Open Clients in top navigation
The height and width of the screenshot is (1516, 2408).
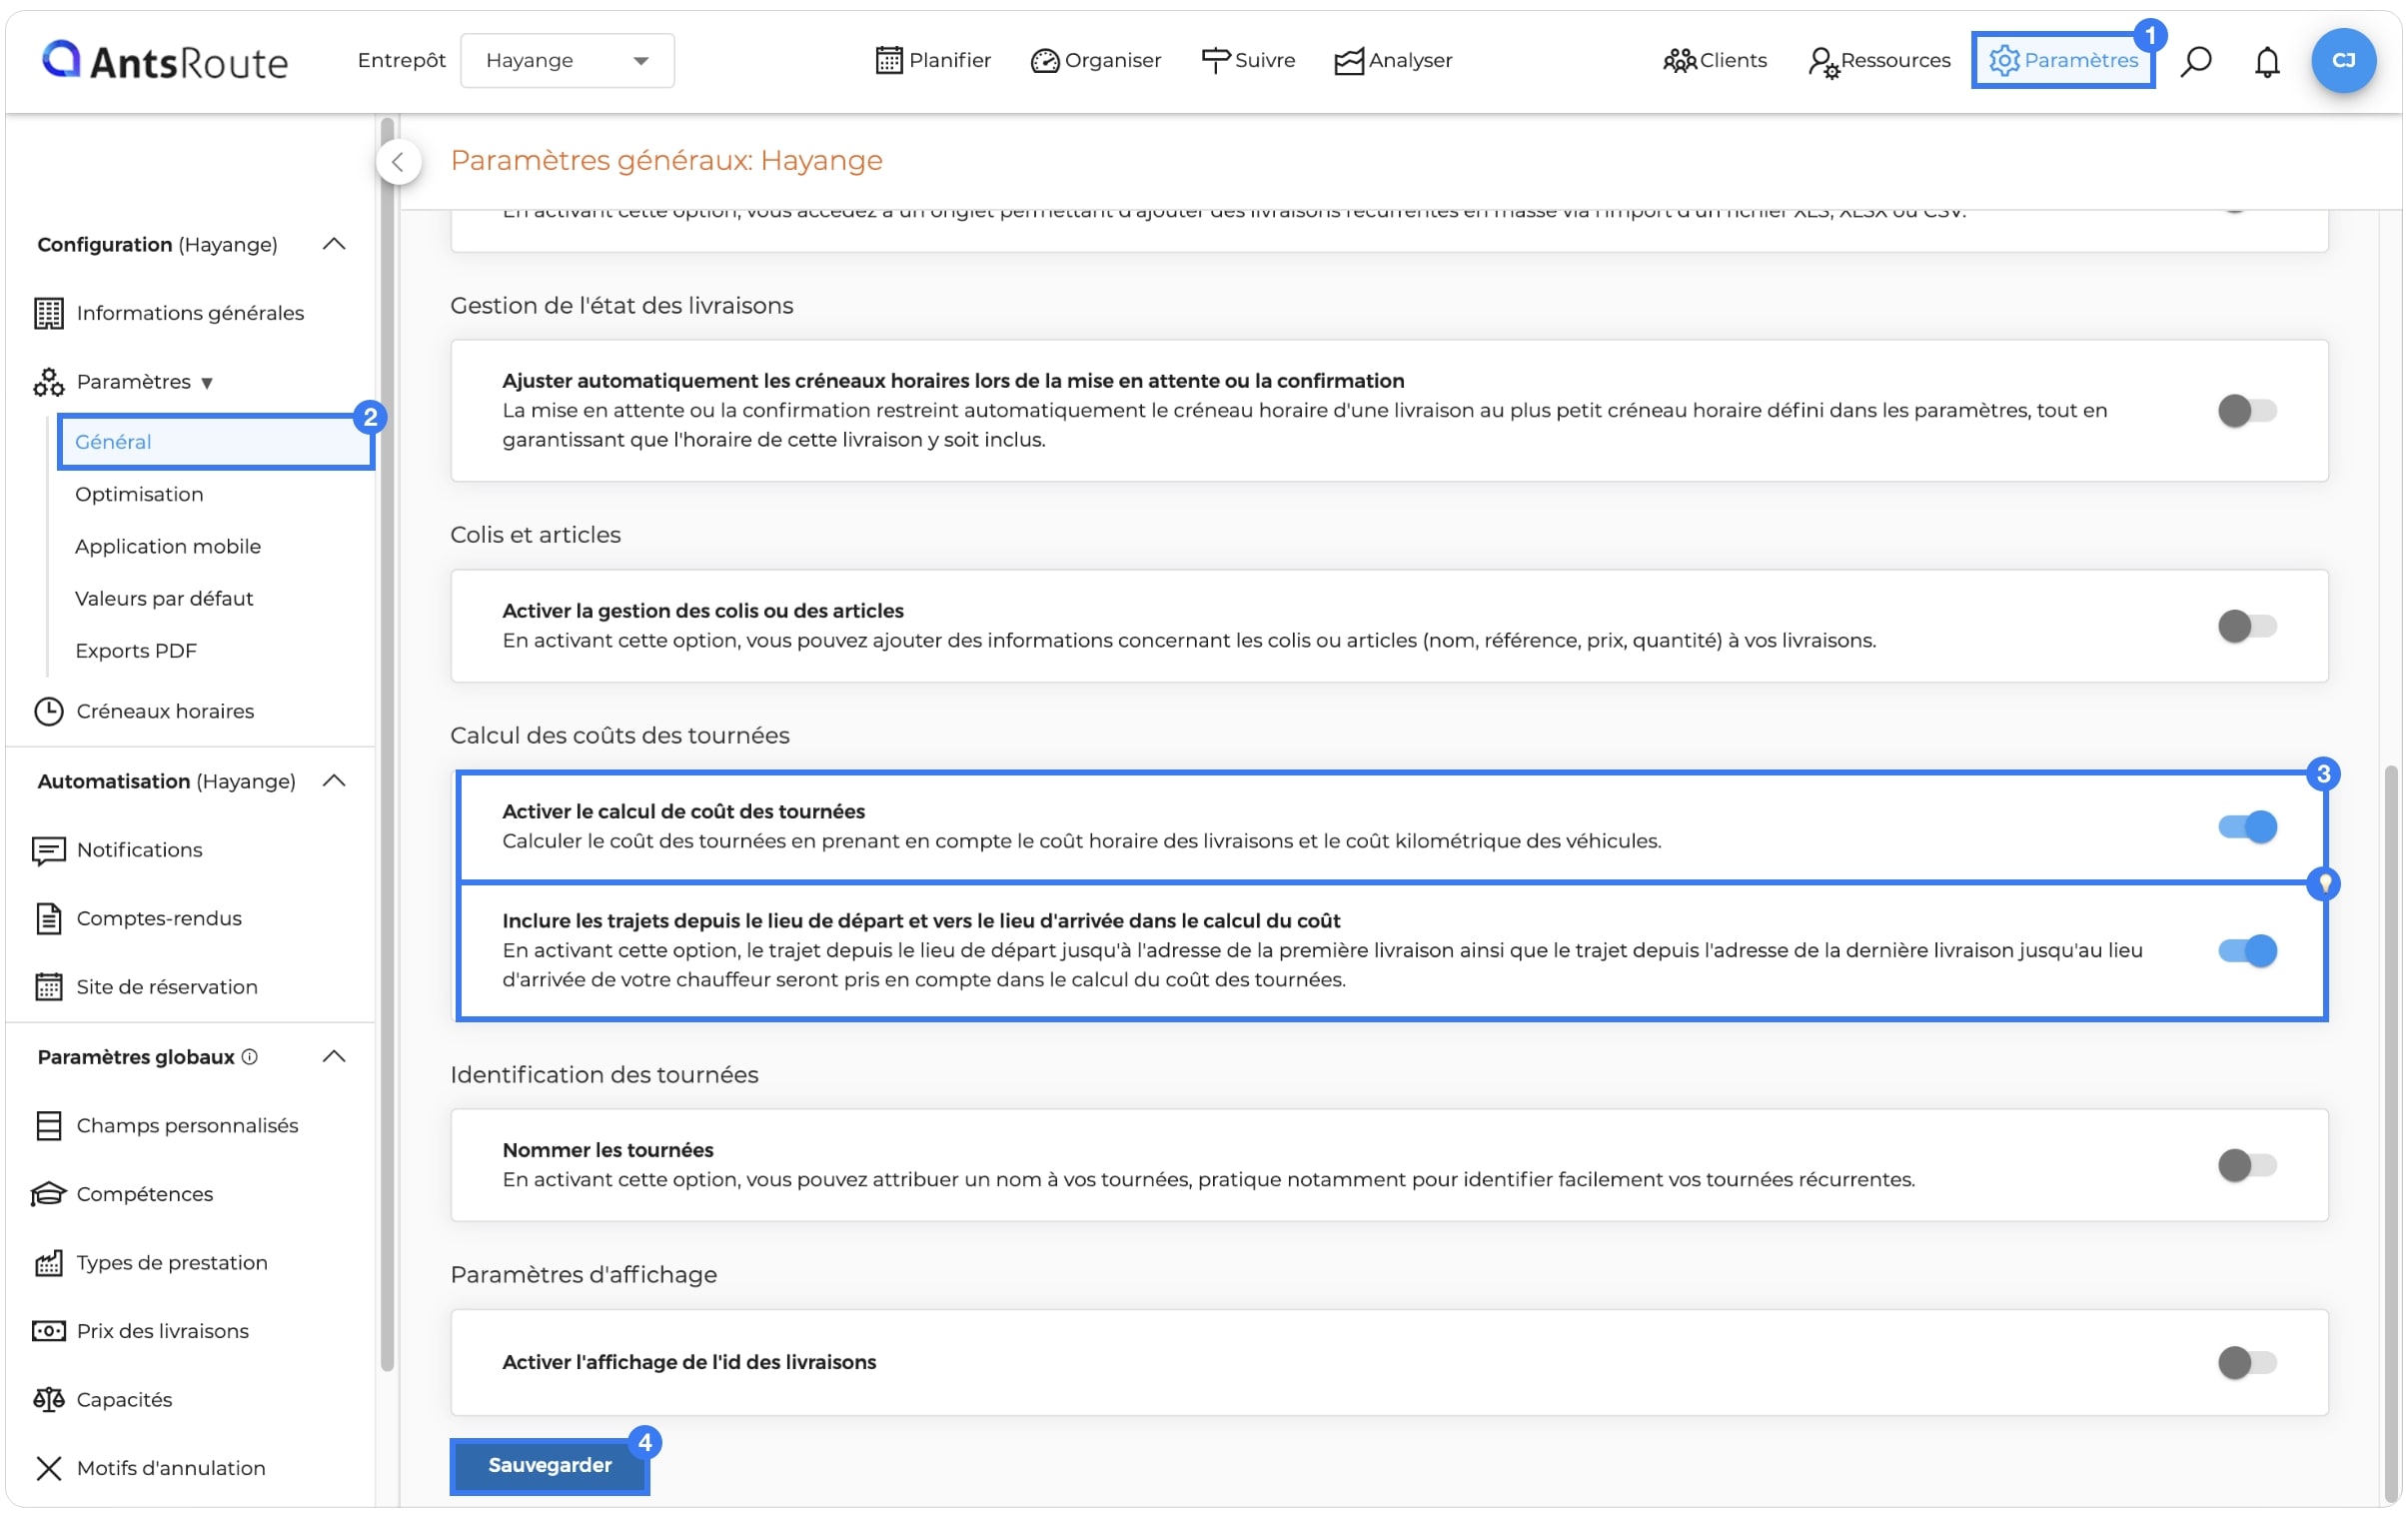pyautogui.click(x=1714, y=61)
